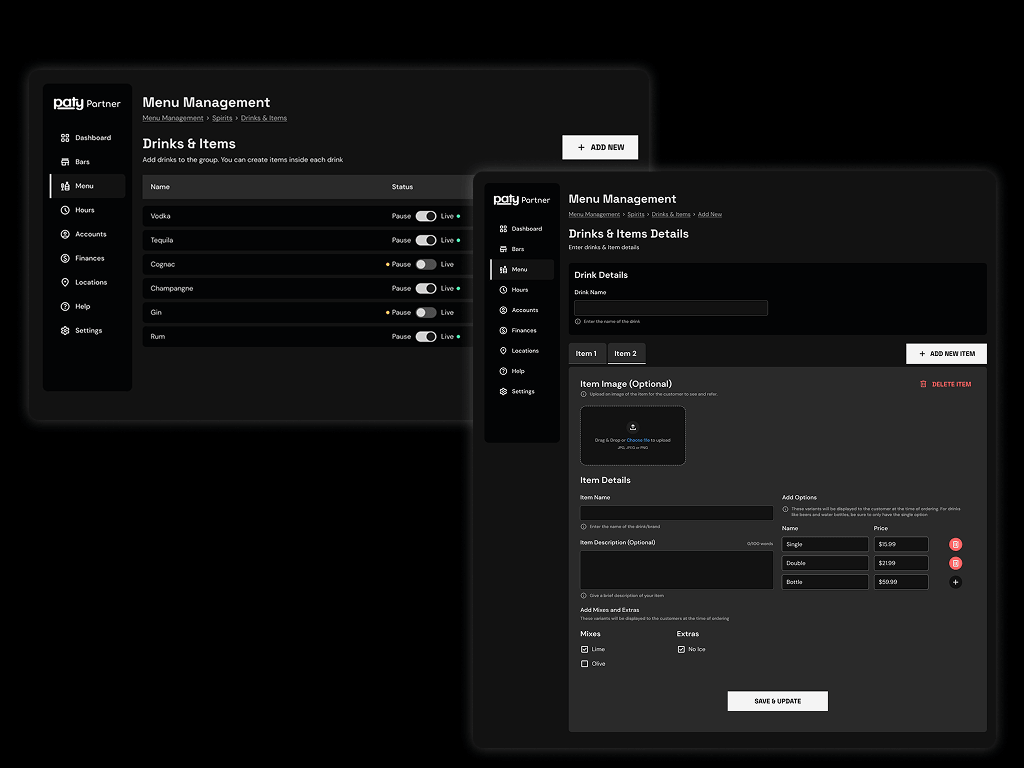The image size is (1024, 768).
Task: Click the $59.99 price field
Action: [x=901, y=582]
